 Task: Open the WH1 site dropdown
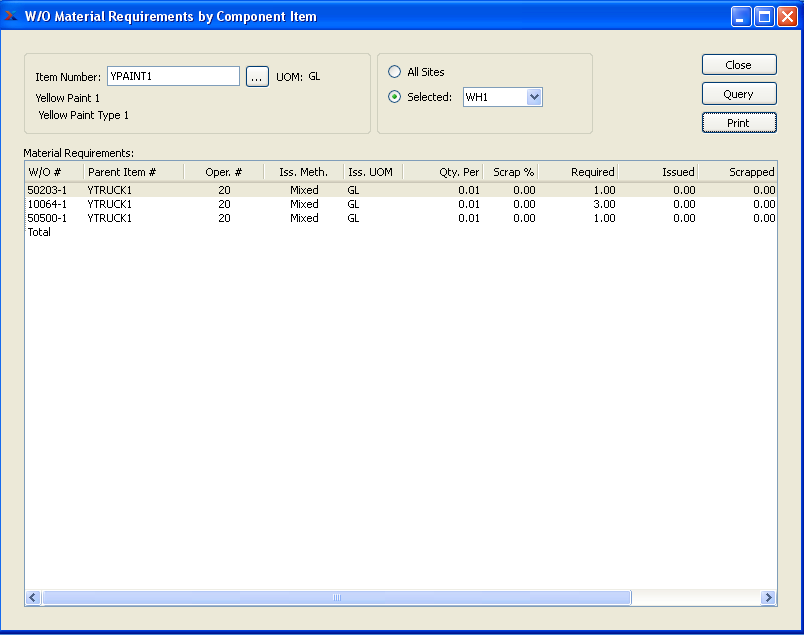533,97
